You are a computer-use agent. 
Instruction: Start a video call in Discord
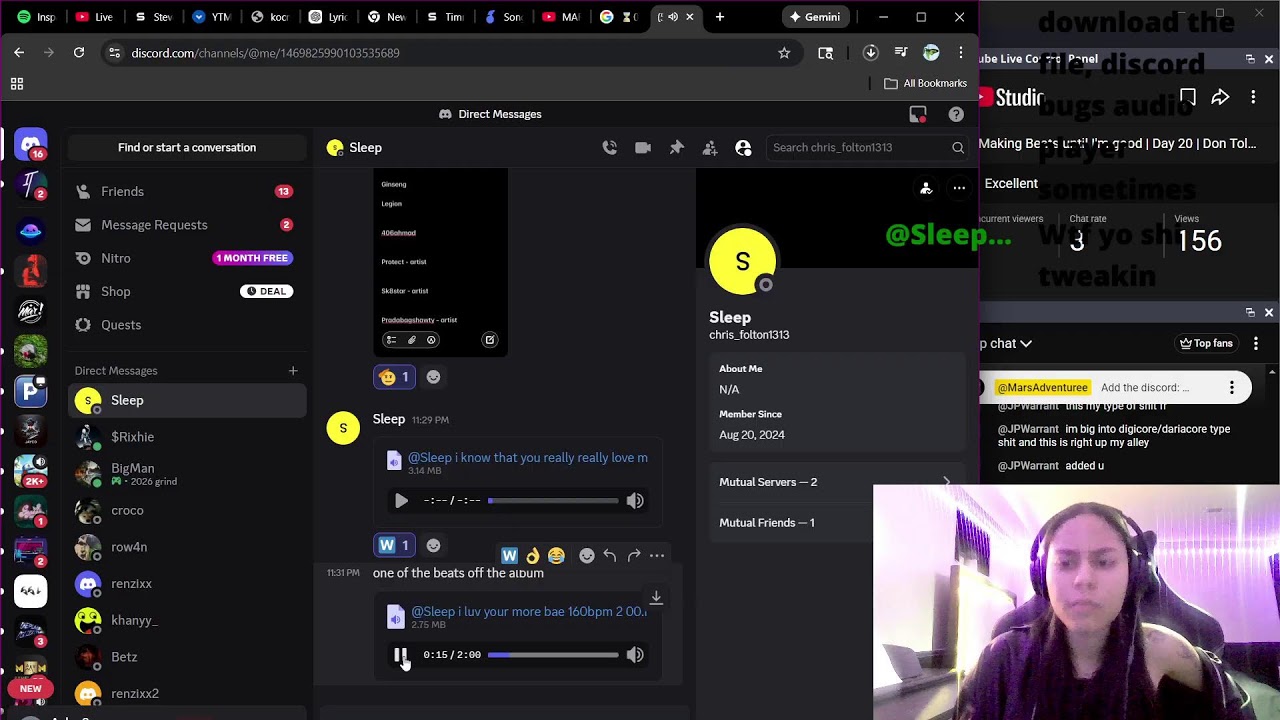click(x=643, y=147)
